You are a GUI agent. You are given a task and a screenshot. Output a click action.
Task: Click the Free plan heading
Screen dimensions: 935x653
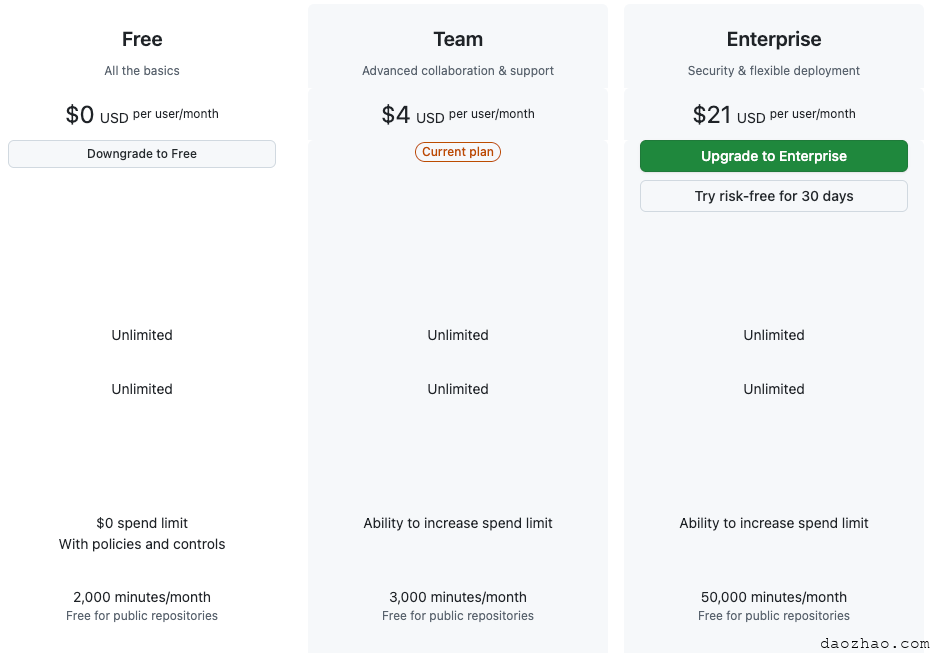[142, 39]
